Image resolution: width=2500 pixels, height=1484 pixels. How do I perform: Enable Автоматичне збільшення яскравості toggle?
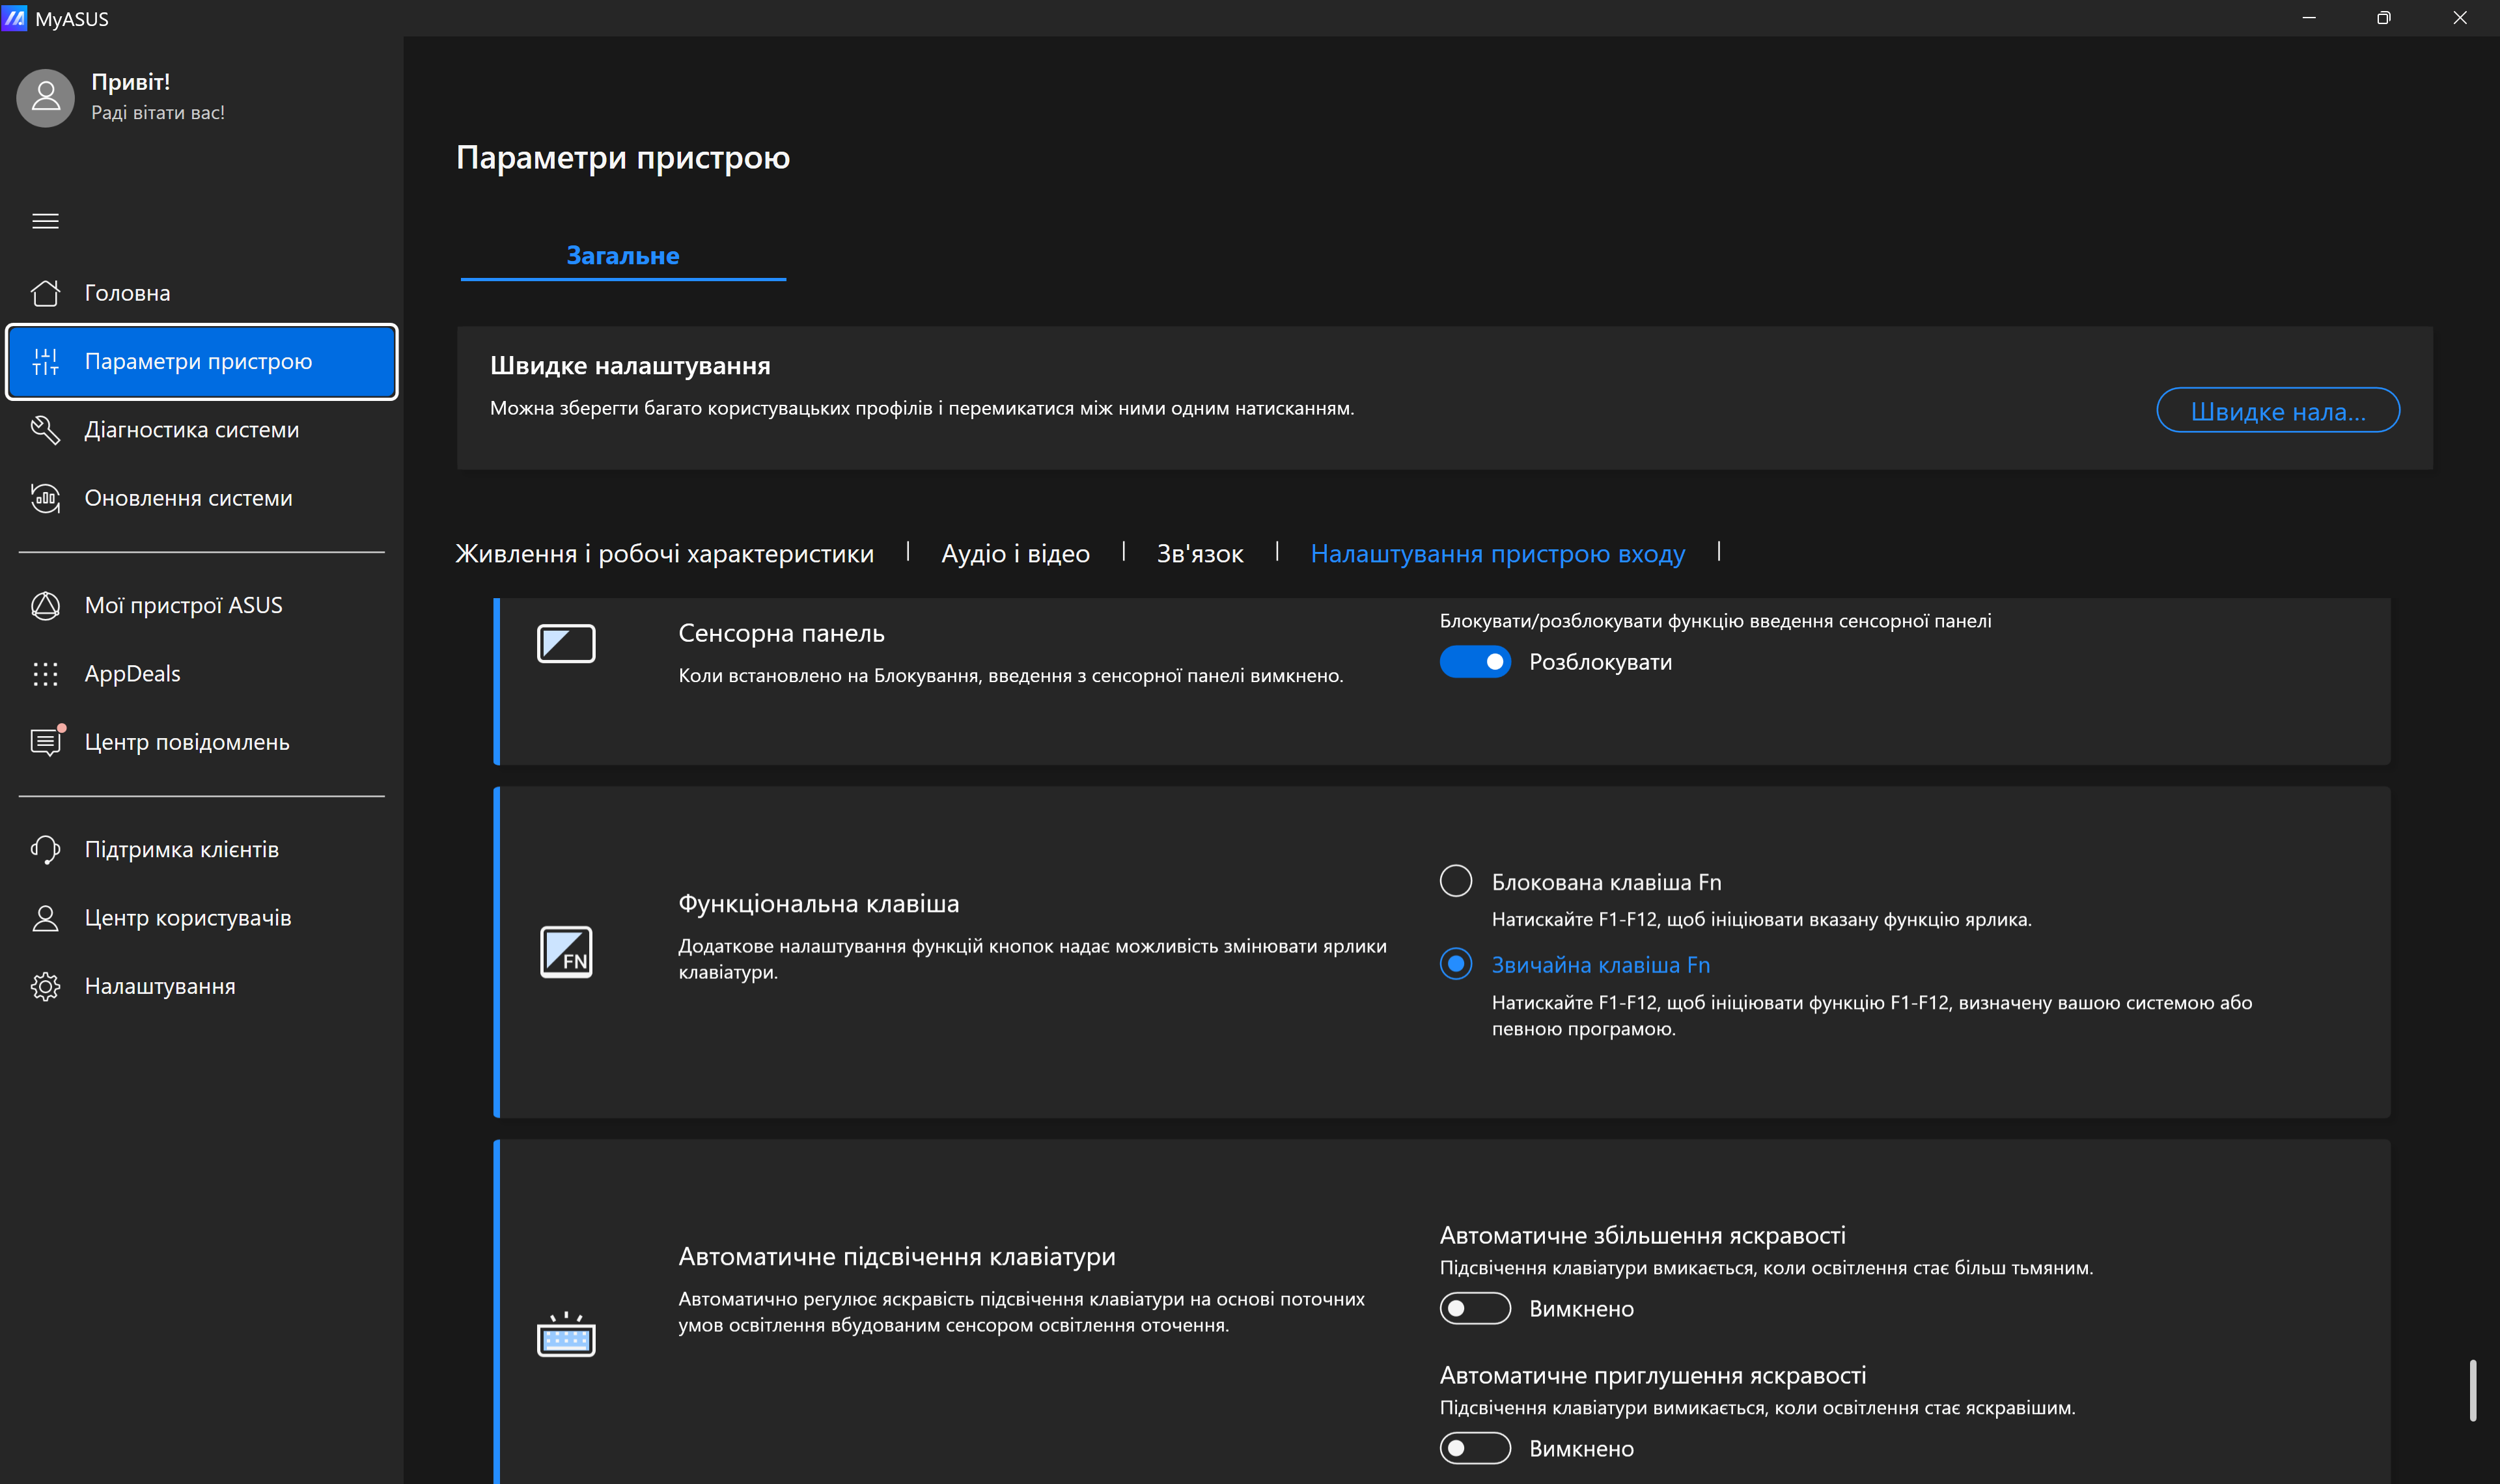[1475, 1308]
